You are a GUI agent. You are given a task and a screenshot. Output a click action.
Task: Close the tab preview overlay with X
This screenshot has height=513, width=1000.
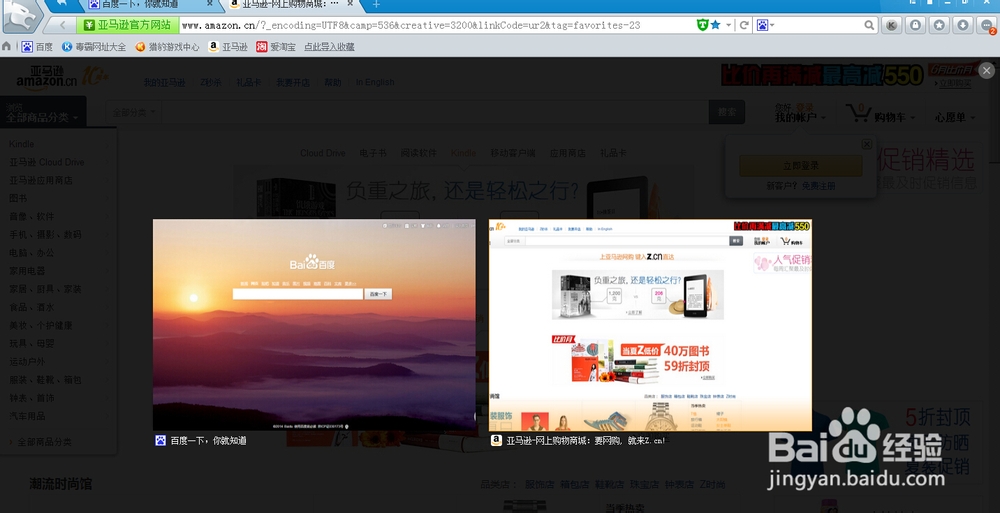pyautogui.click(x=987, y=70)
